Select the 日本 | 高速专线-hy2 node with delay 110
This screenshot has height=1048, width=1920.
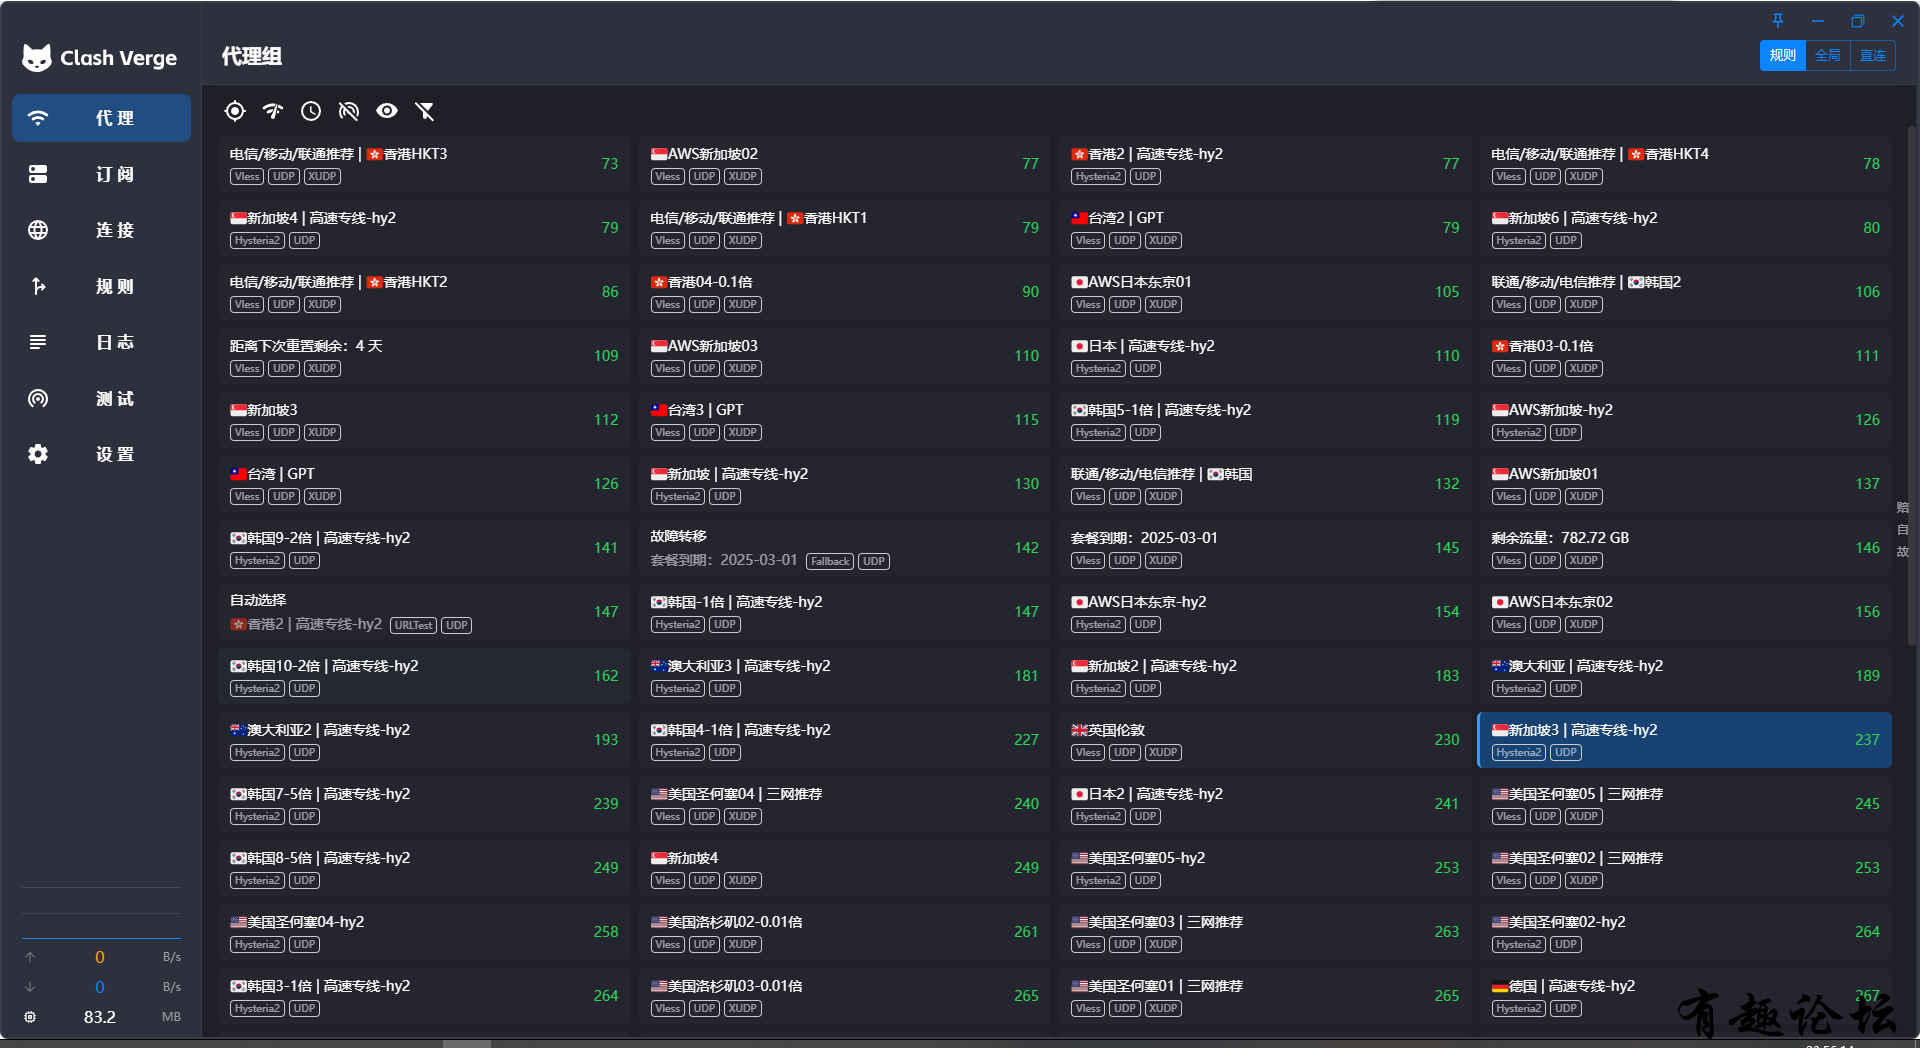pyautogui.click(x=1265, y=356)
